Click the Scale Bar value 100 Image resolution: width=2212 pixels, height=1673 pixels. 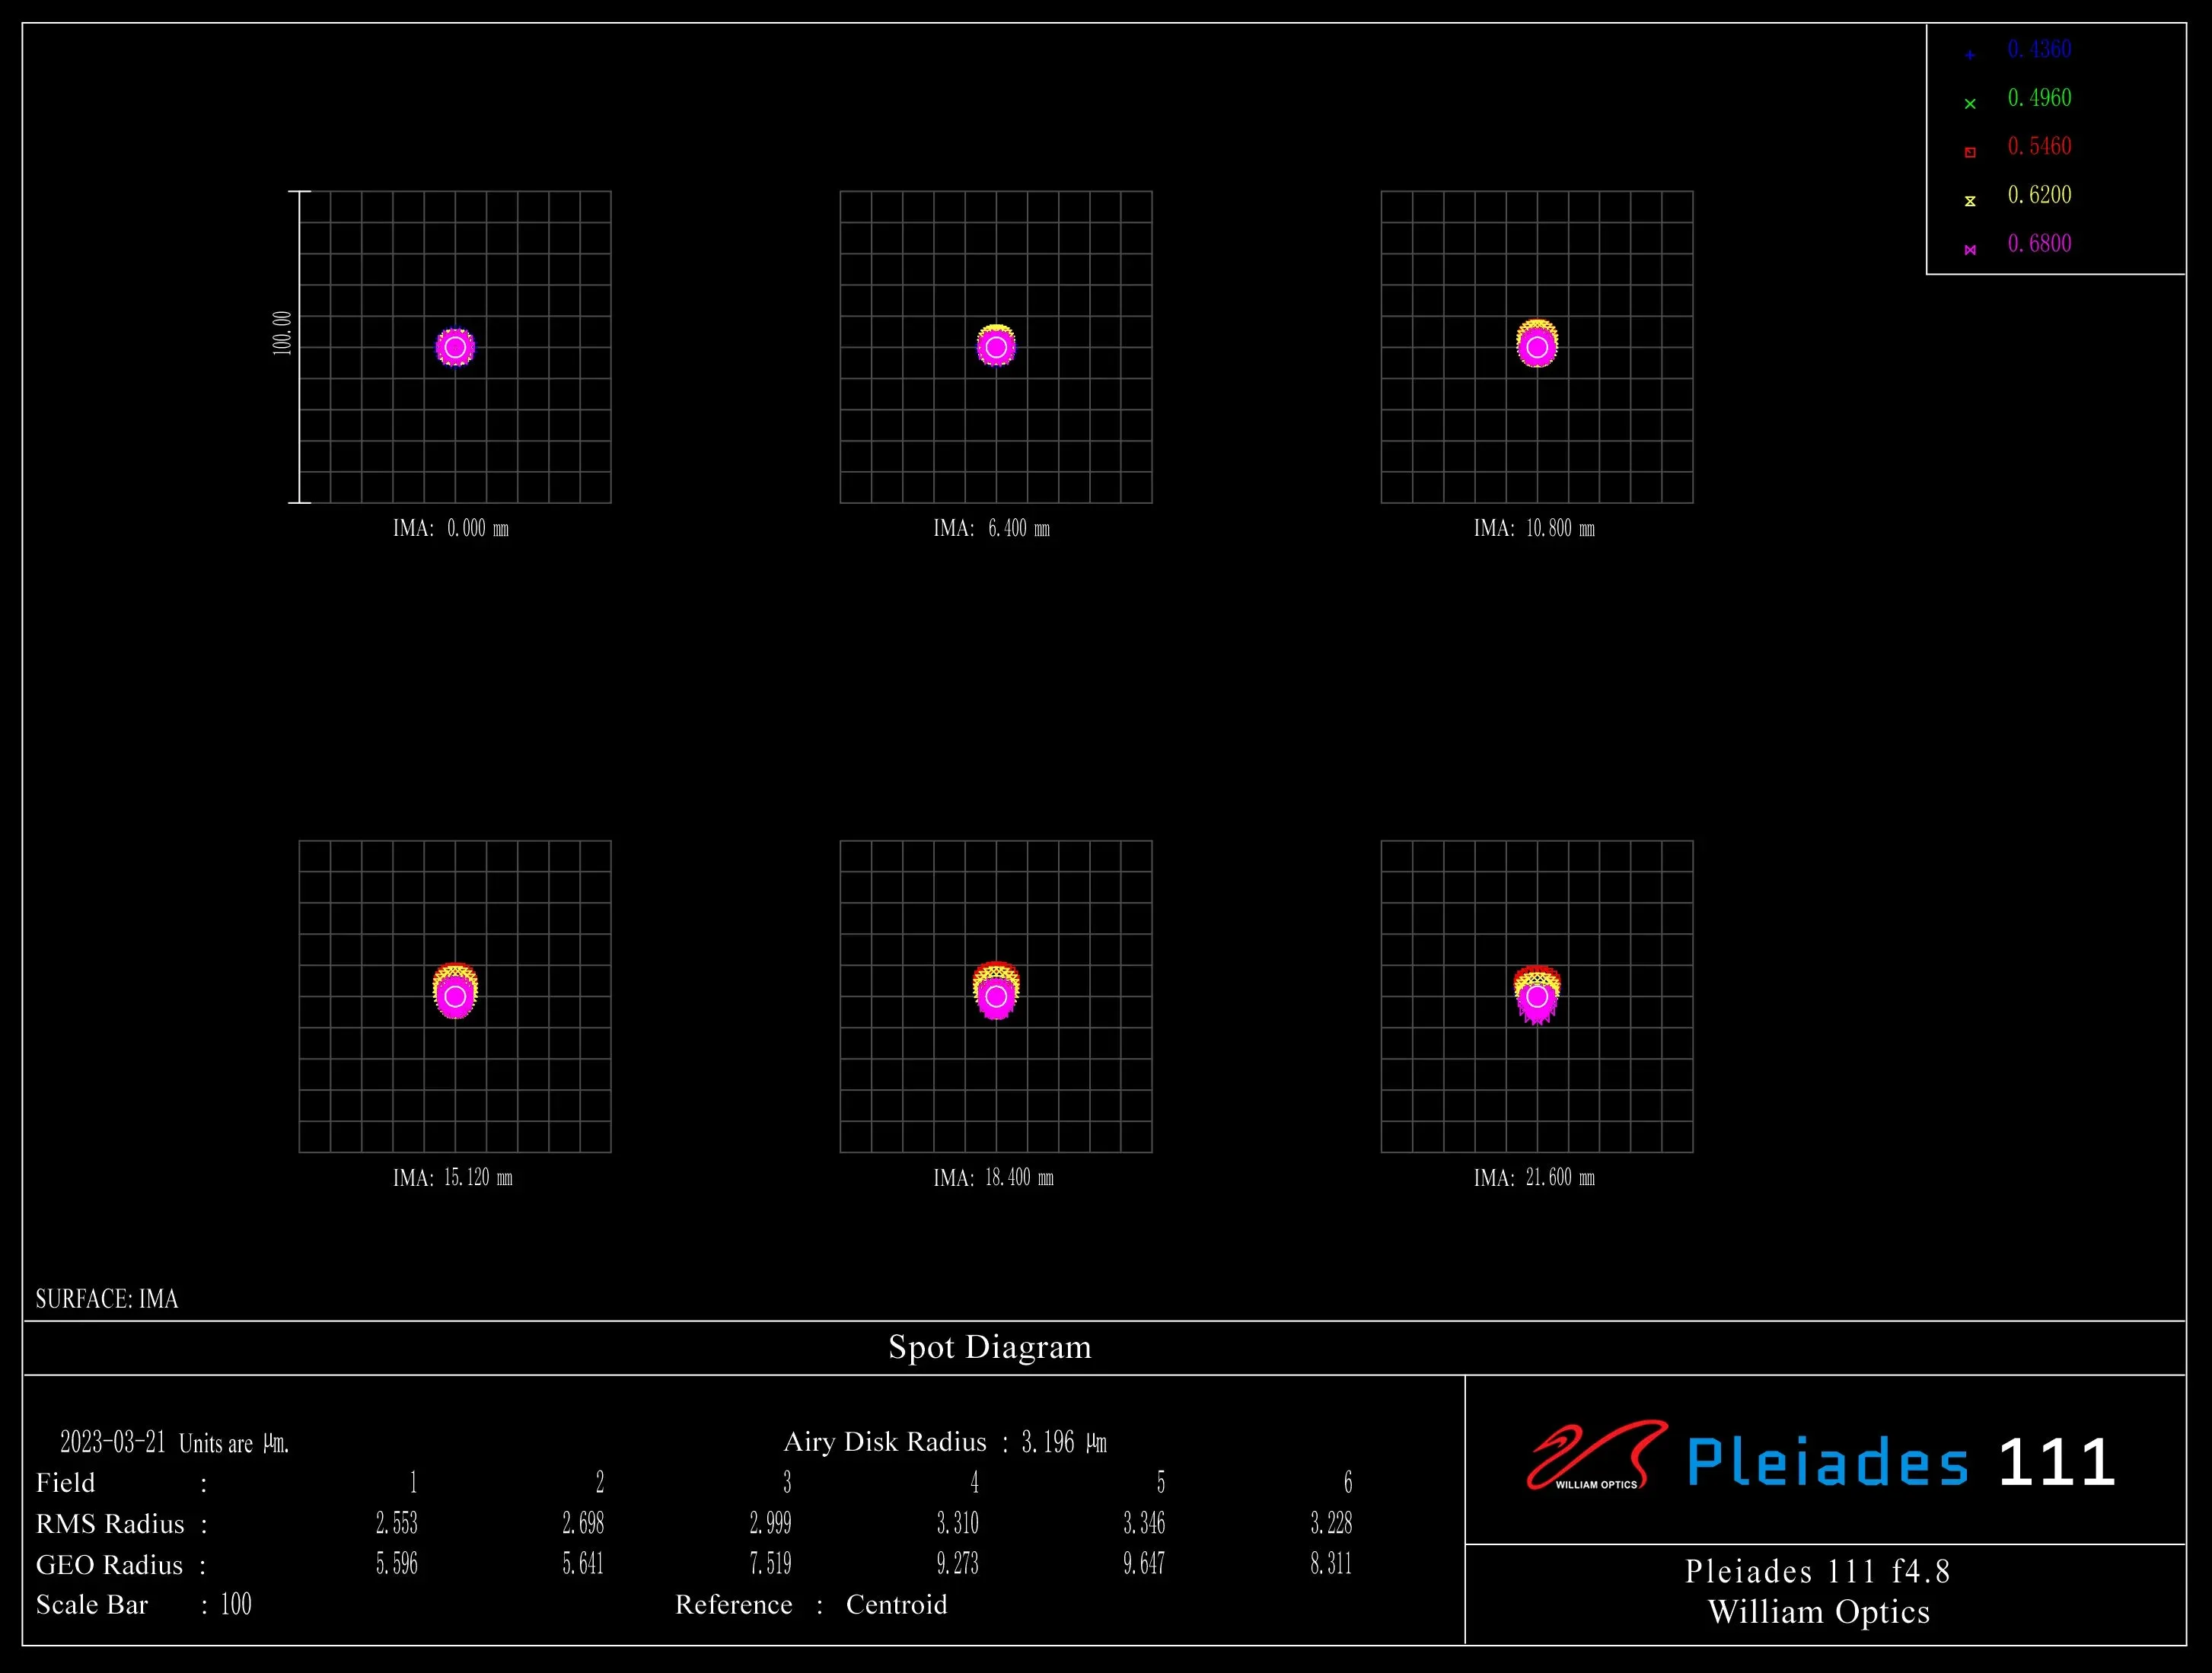236,1605
